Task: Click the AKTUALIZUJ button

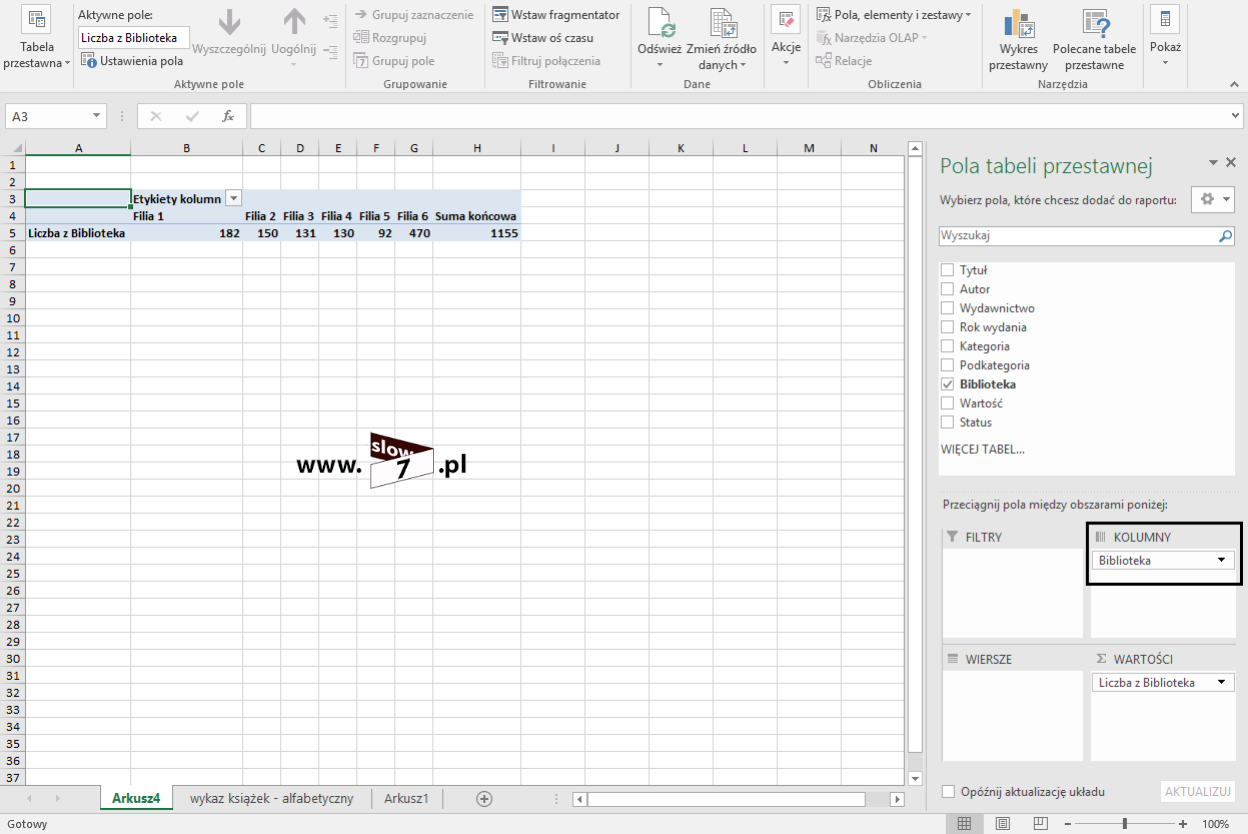Action: click(x=1197, y=791)
